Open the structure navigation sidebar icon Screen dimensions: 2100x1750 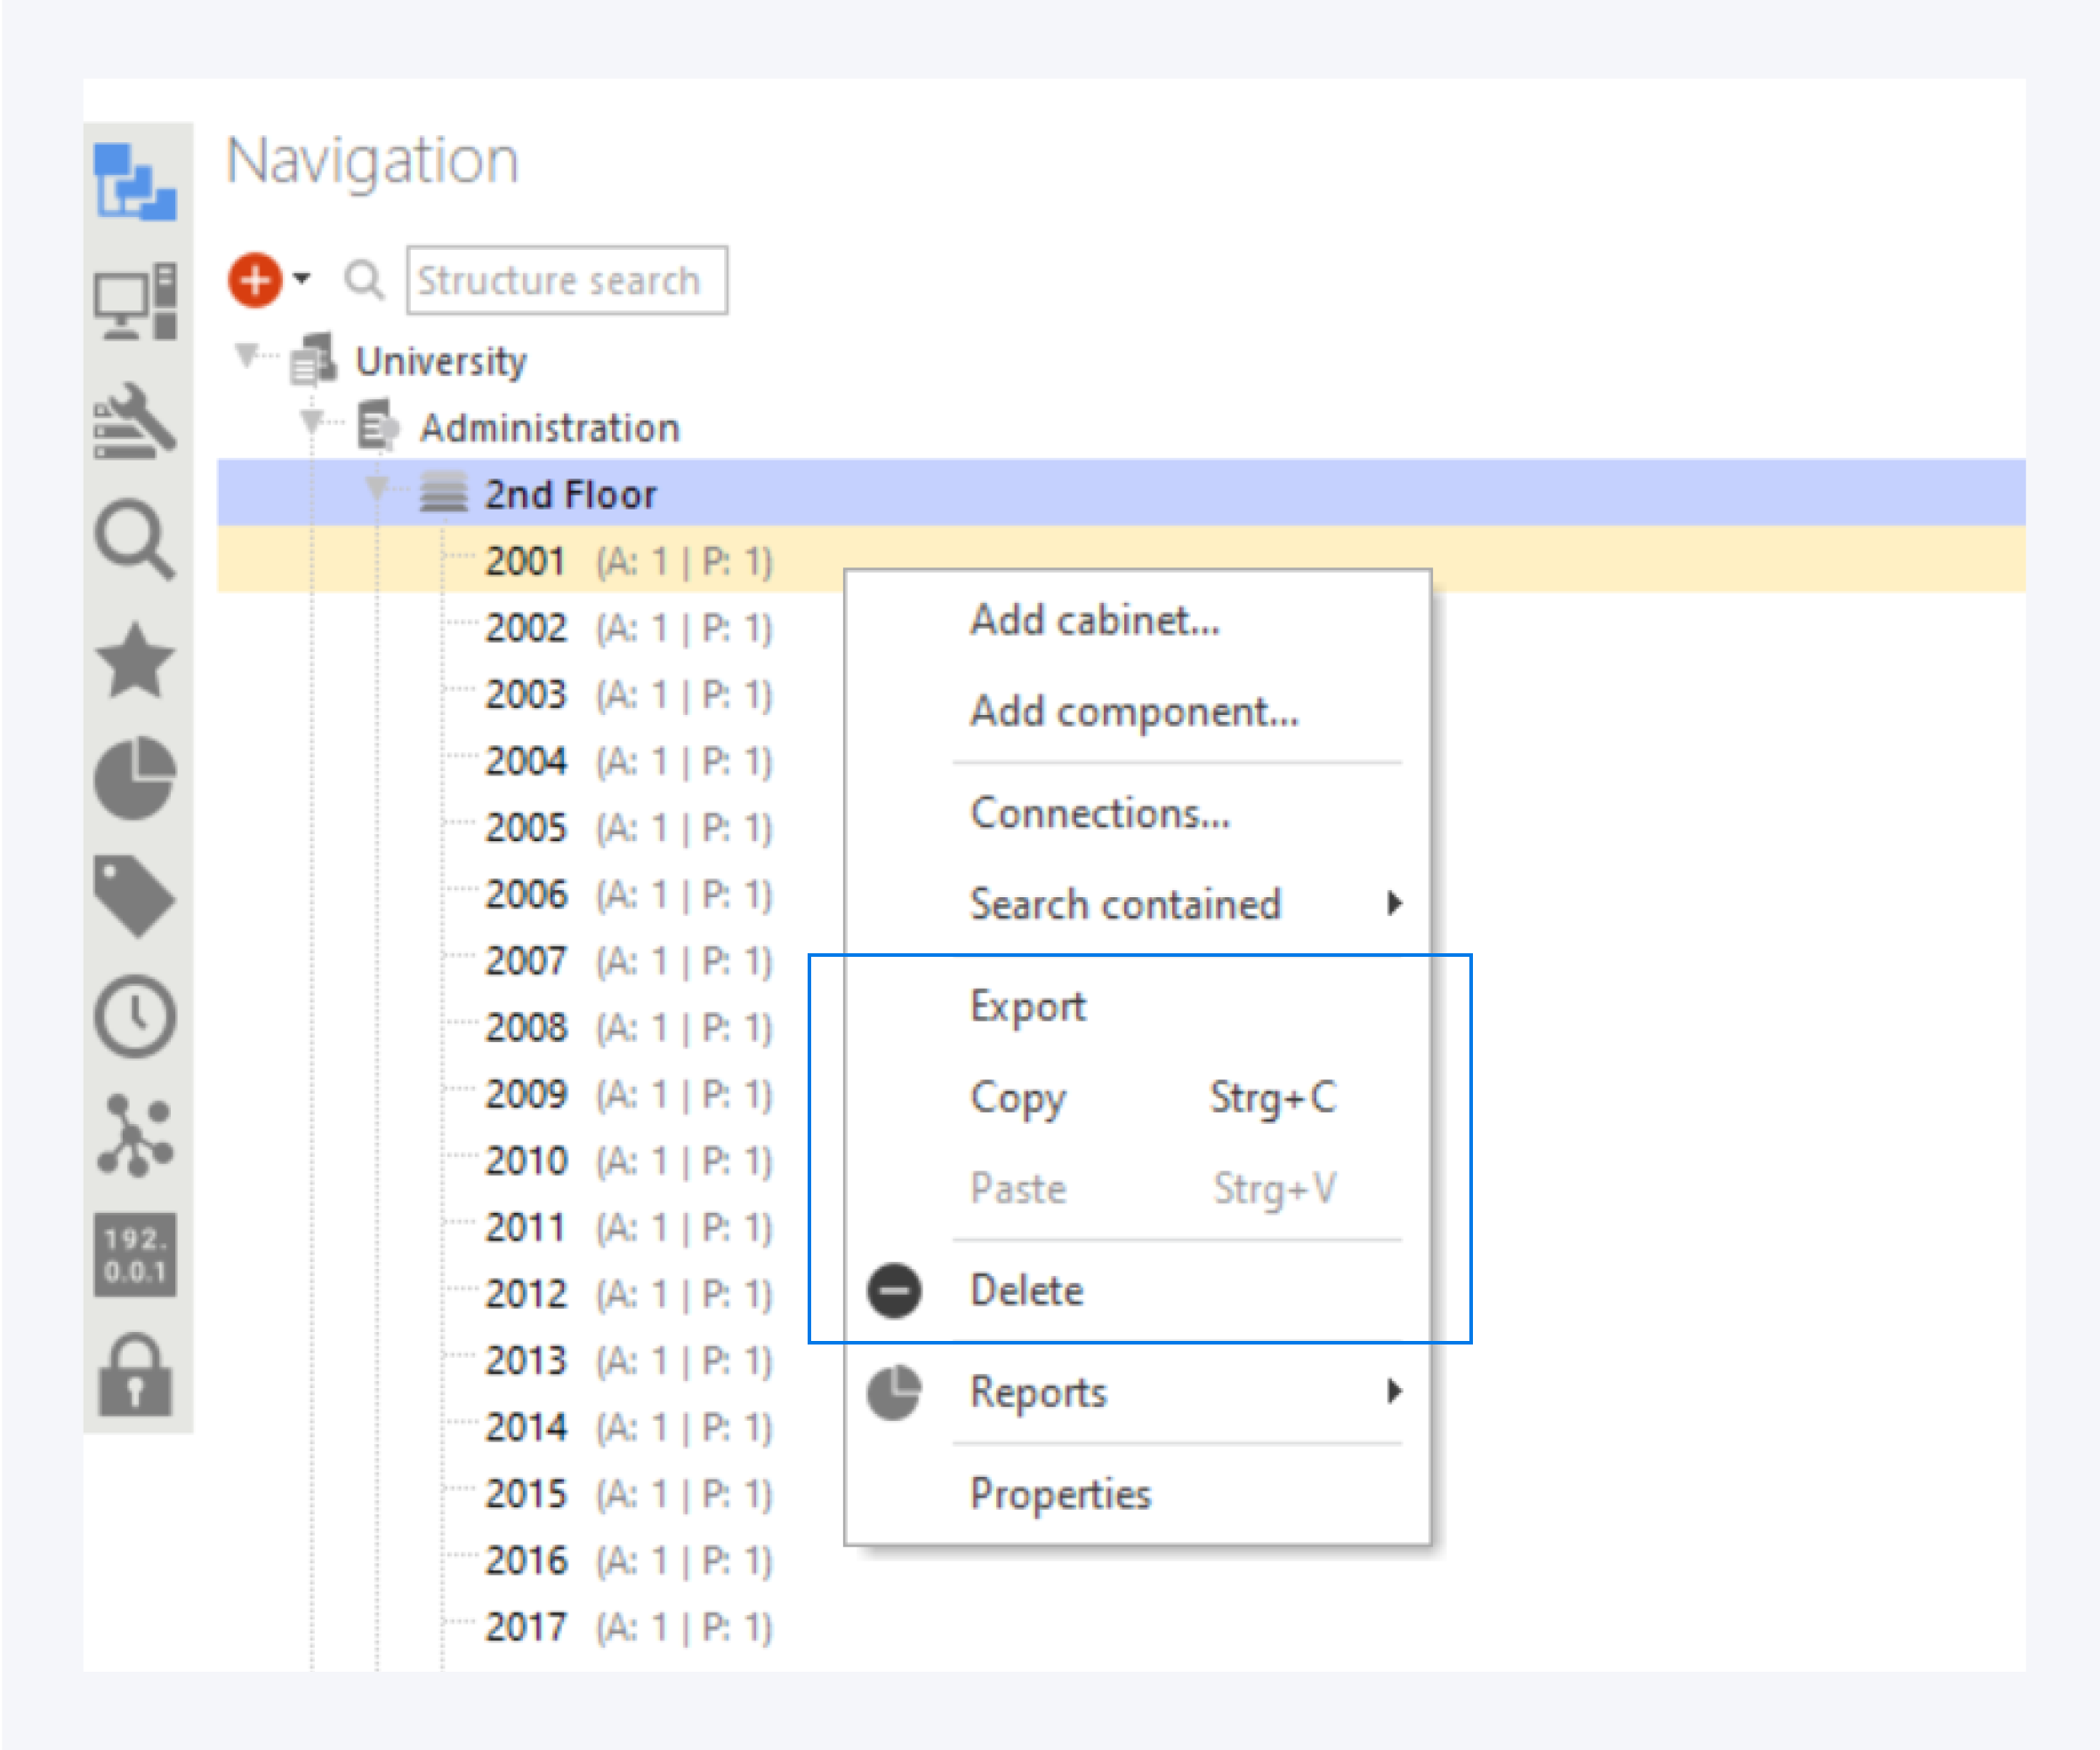point(135,182)
